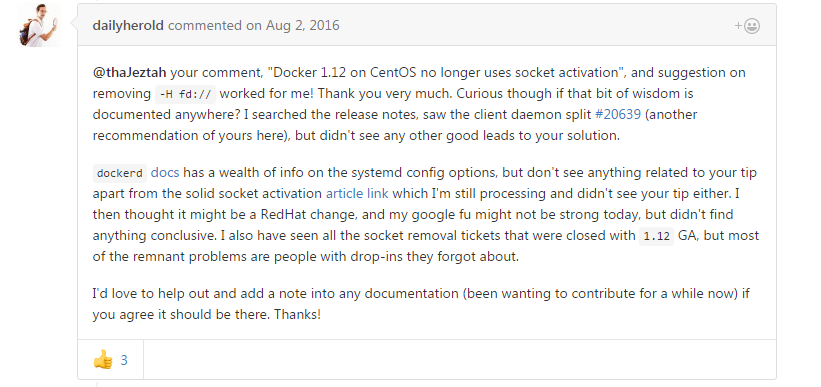This screenshot has width=821, height=387.
Task: Click the thumbs up emoji reaction
Action: (x=103, y=360)
